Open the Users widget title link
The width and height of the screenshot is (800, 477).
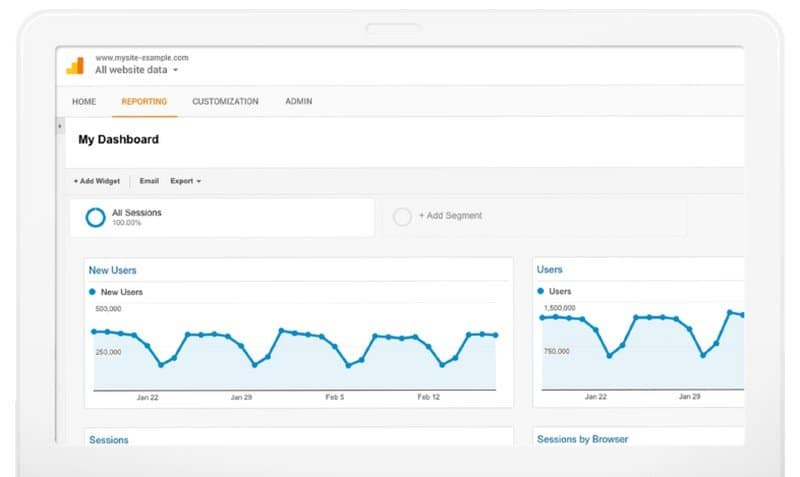[549, 269]
